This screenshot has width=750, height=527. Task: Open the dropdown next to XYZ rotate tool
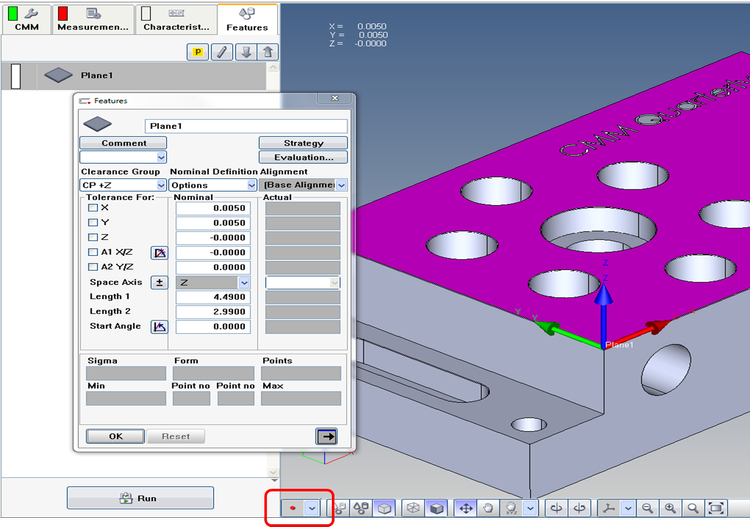(530, 508)
